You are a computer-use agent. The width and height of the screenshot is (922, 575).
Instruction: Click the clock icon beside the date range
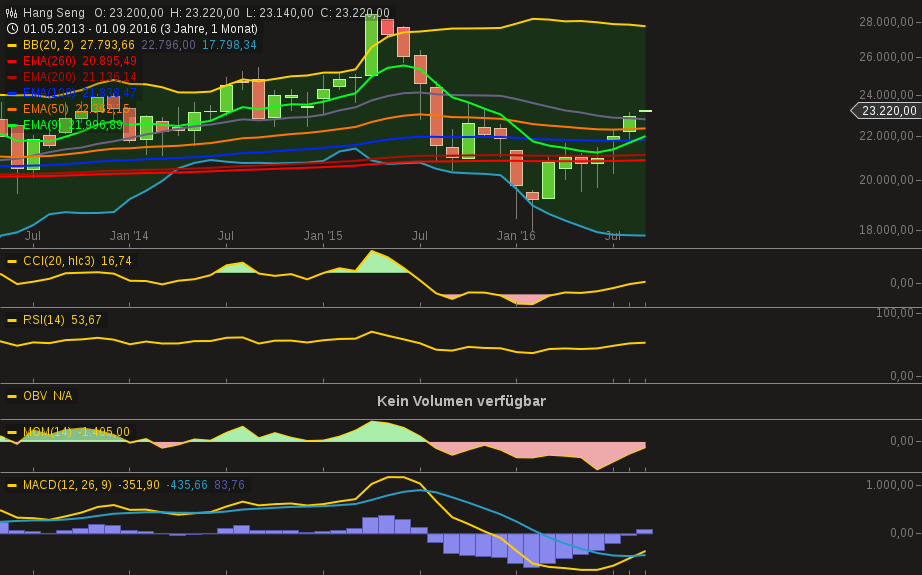tap(12, 28)
